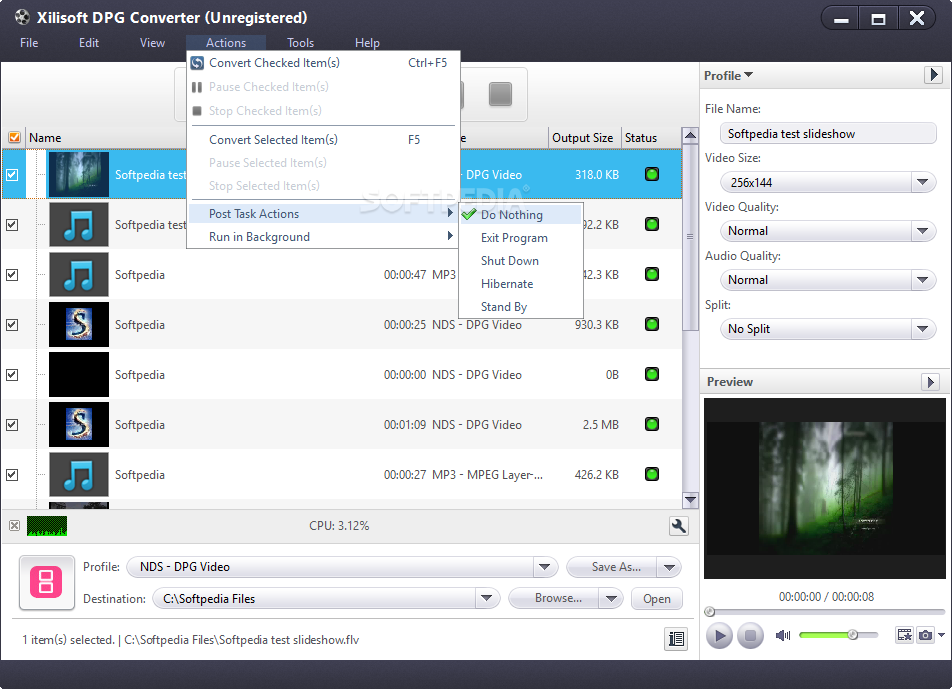This screenshot has height=689, width=952.
Task: Click the preview seek bar handle
Action: (x=709, y=612)
